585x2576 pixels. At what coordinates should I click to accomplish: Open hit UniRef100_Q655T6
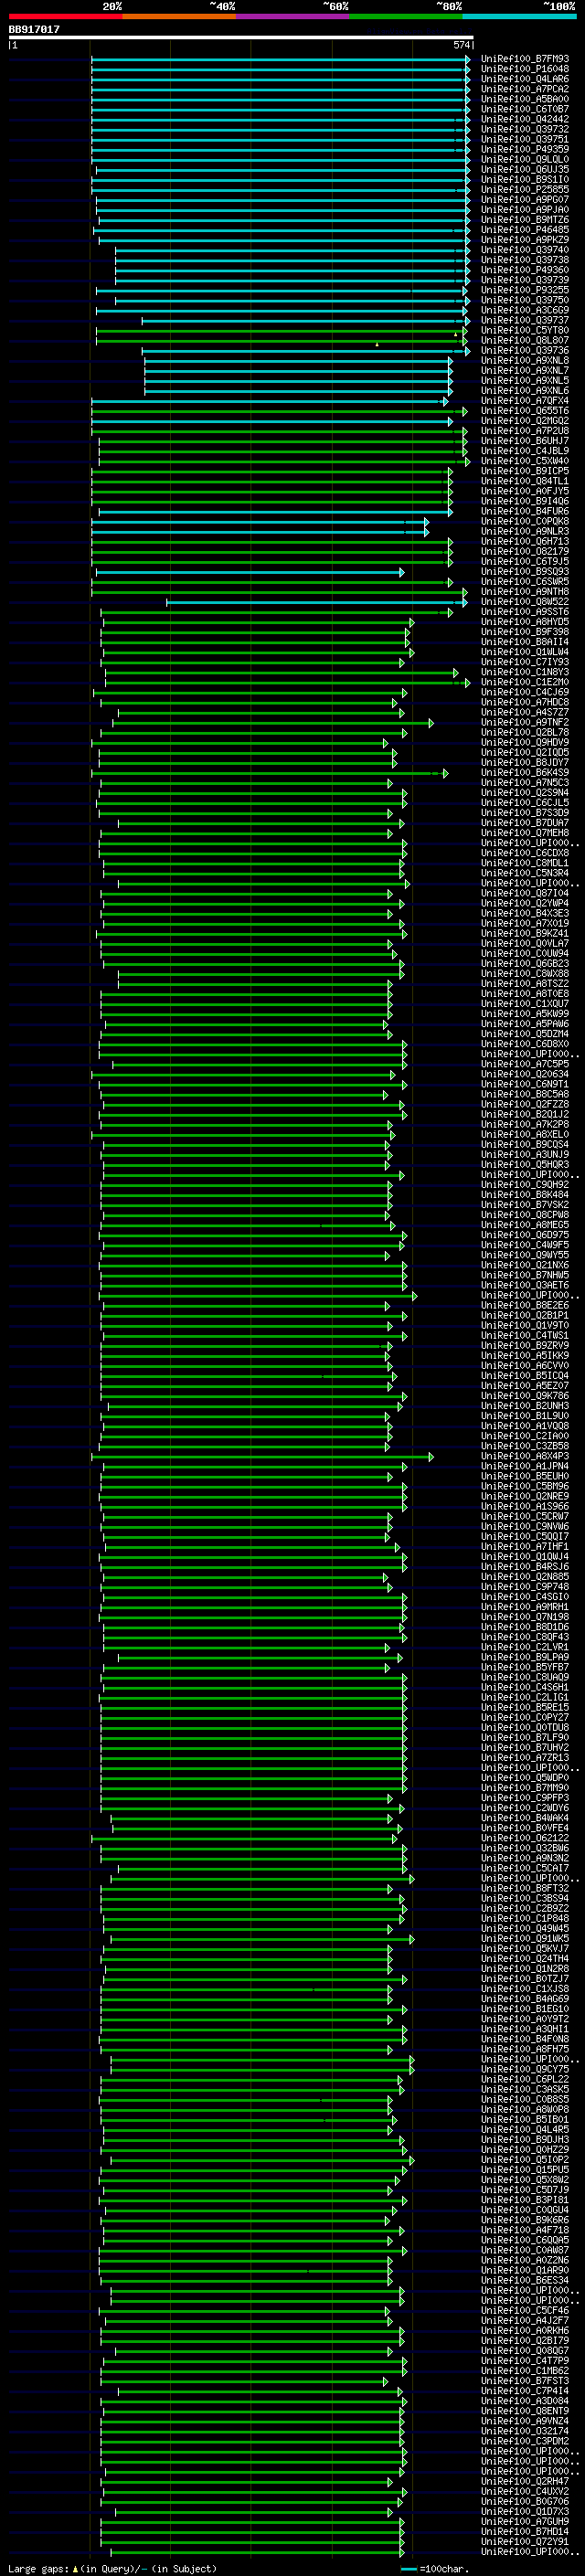(x=525, y=411)
